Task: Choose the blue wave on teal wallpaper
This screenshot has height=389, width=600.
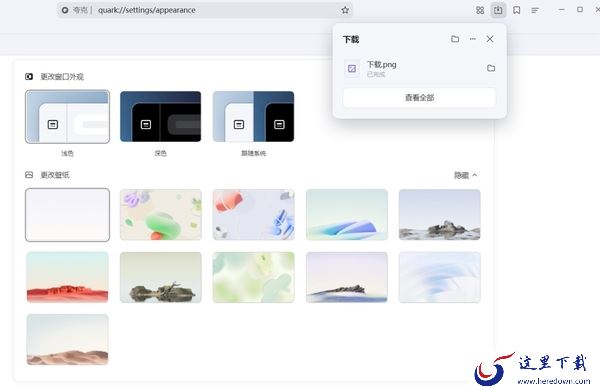Action: coord(347,215)
